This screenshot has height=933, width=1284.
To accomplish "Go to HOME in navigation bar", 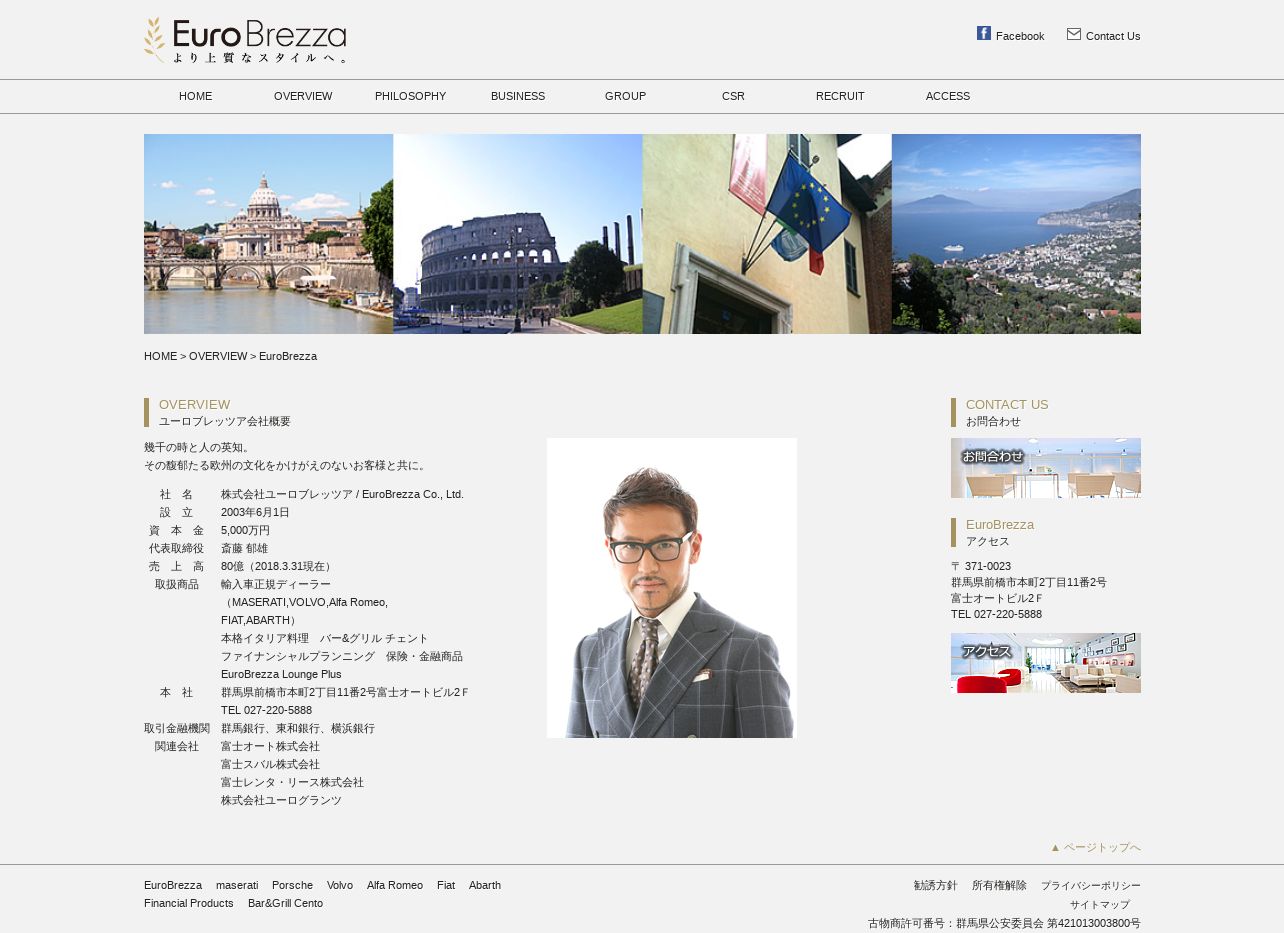I will point(196,96).
